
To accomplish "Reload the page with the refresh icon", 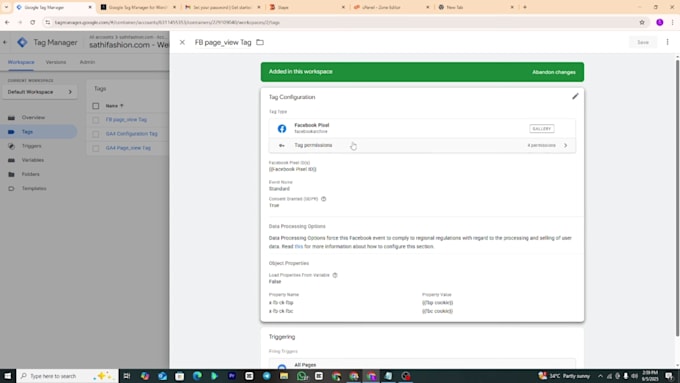I will (33, 22).
